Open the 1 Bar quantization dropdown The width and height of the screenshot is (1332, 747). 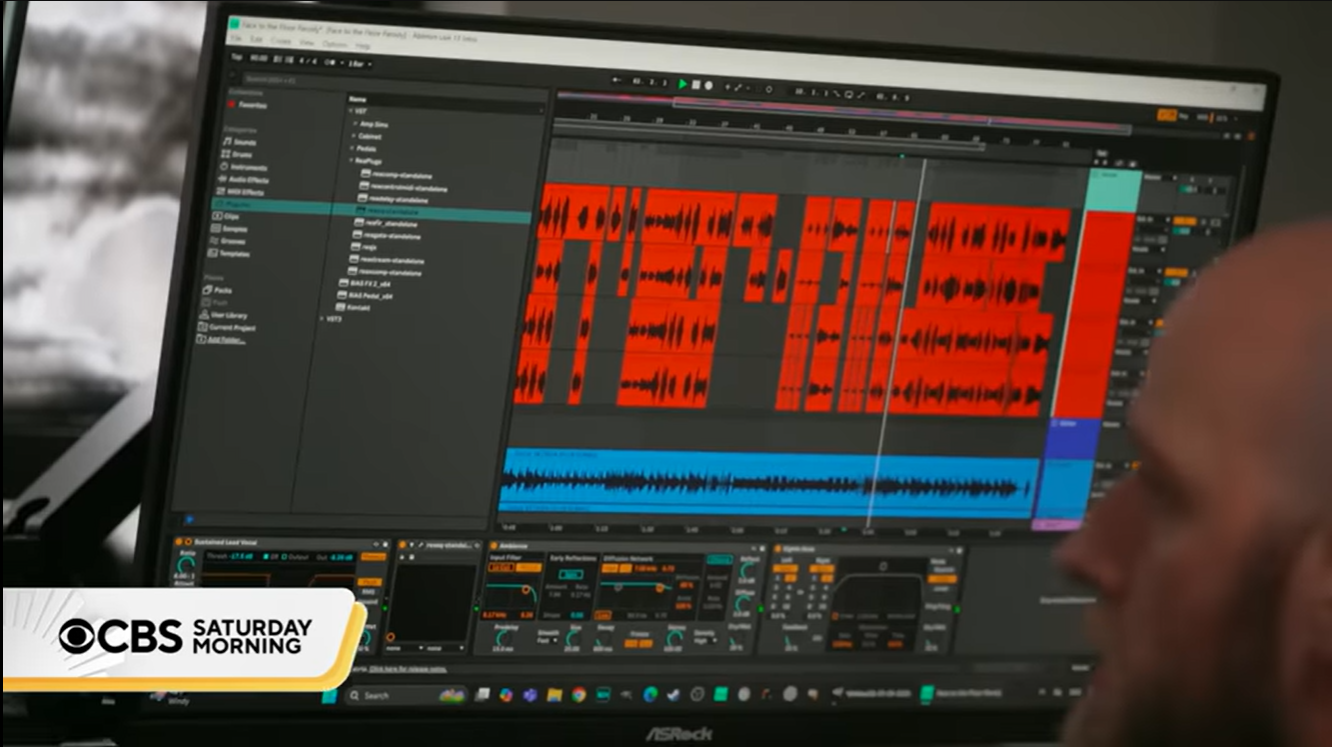(358, 63)
